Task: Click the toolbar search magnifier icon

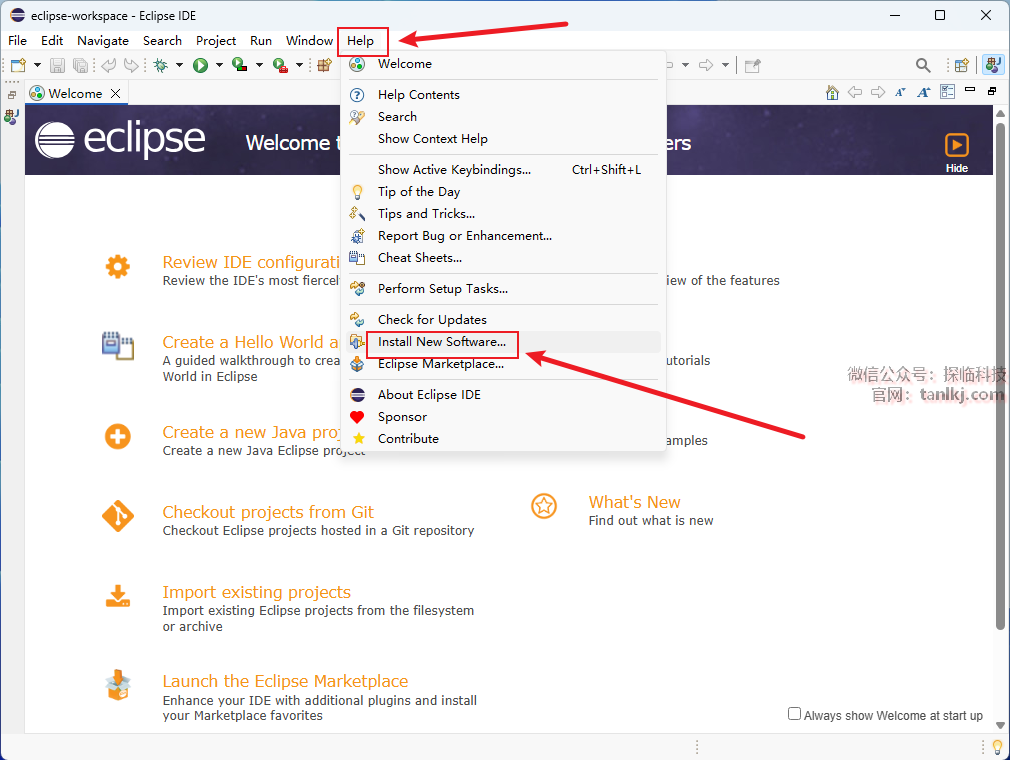Action: pyautogui.click(x=923, y=65)
